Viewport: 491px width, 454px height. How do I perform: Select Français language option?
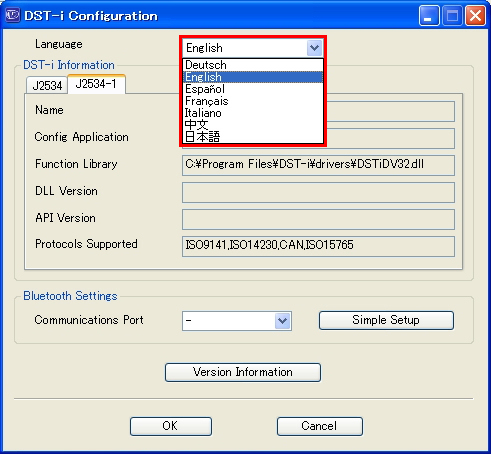[253, 101]
